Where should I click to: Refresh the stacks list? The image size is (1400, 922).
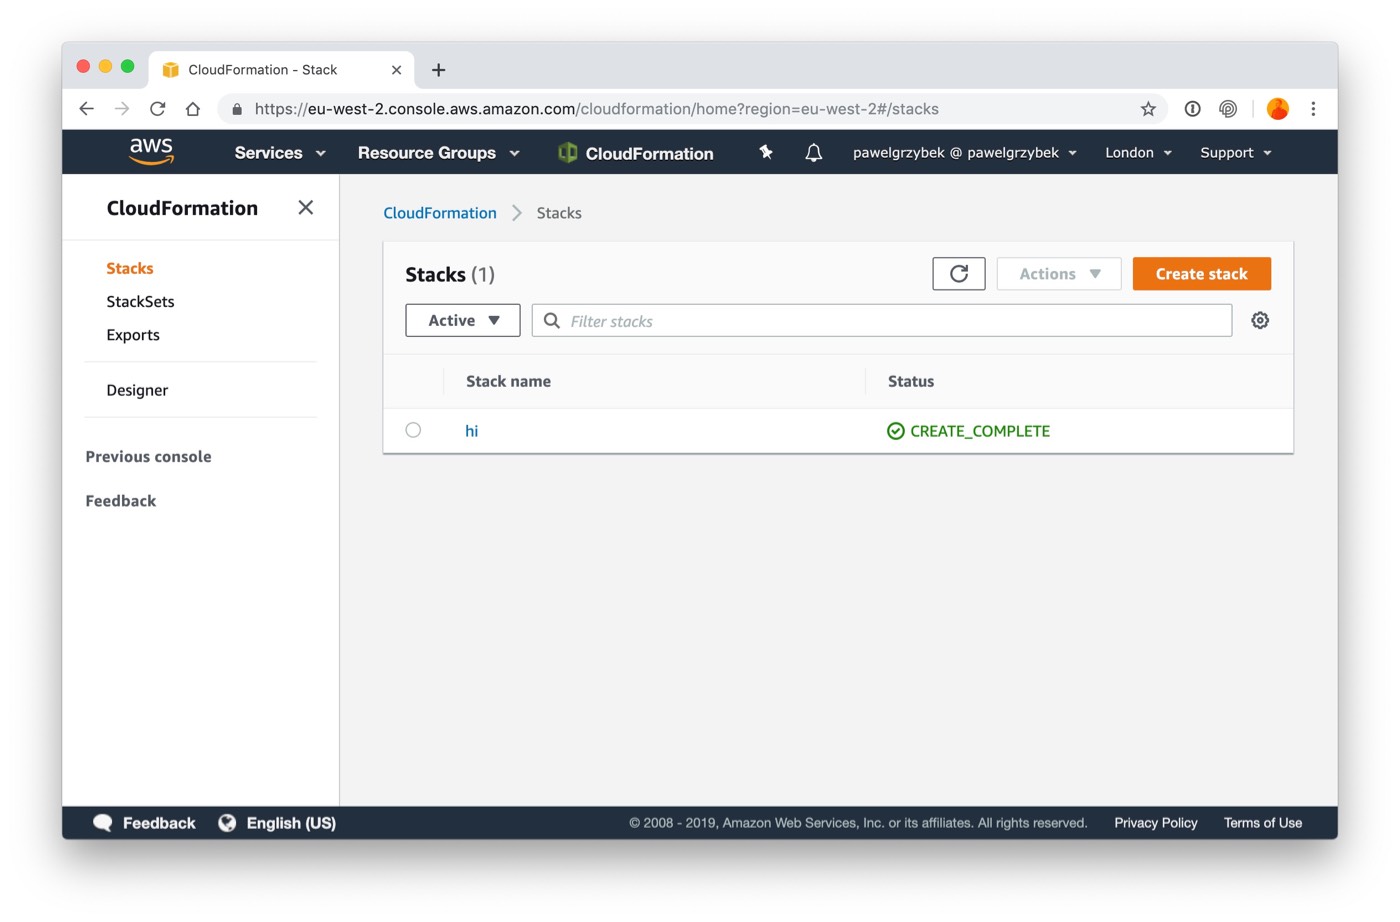[x=958, y=273]
